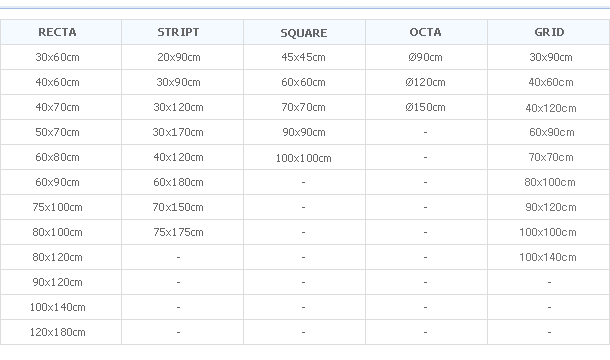The image size is (610, 360).
Task: Select the 40x120cm cell under GRID
Action: pyautogui.click(x=549, y=107)
